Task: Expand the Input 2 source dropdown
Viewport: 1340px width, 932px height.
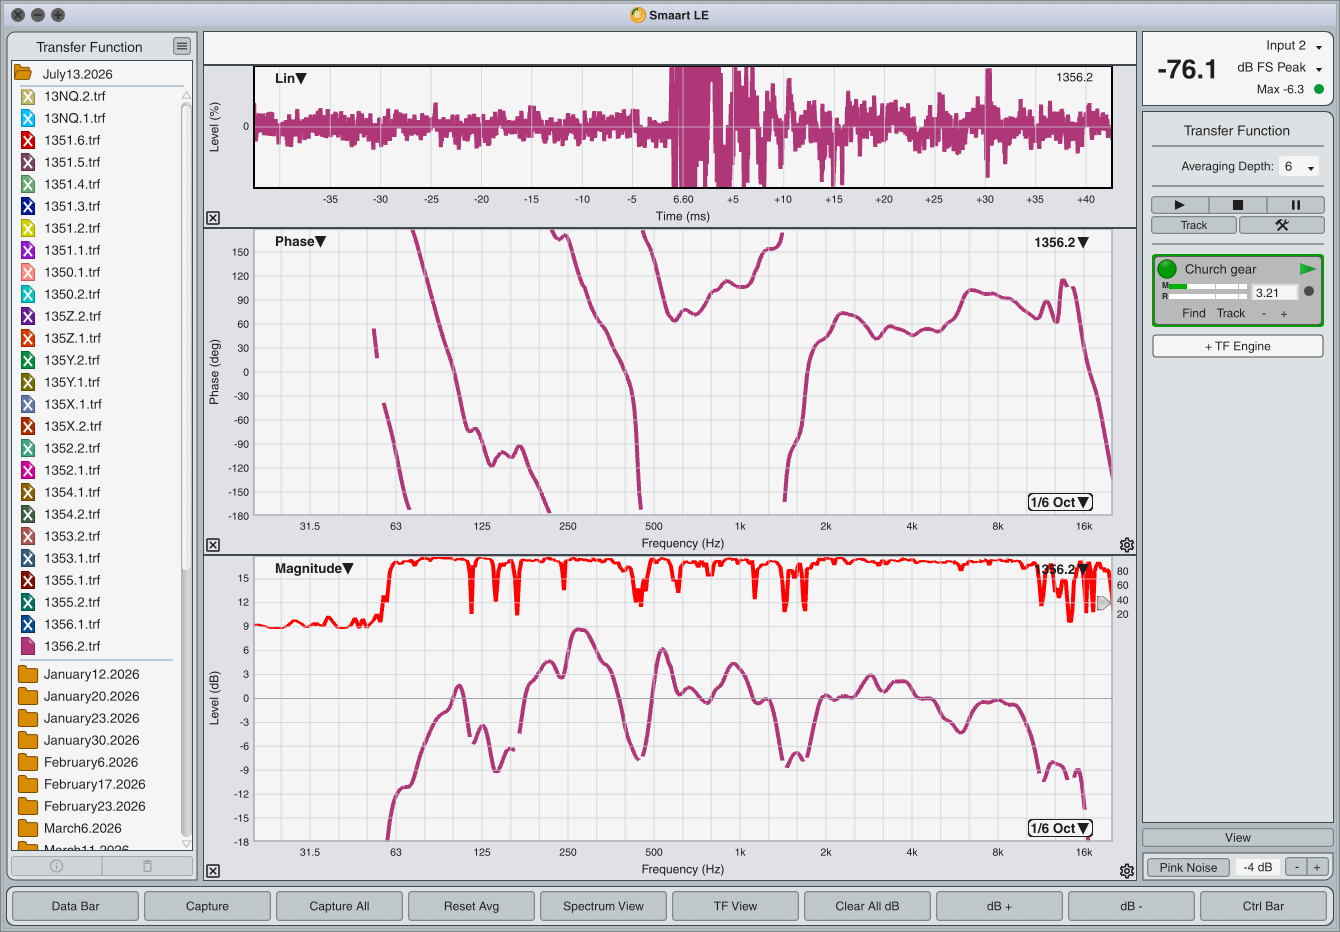Action: coord(1294,46)
